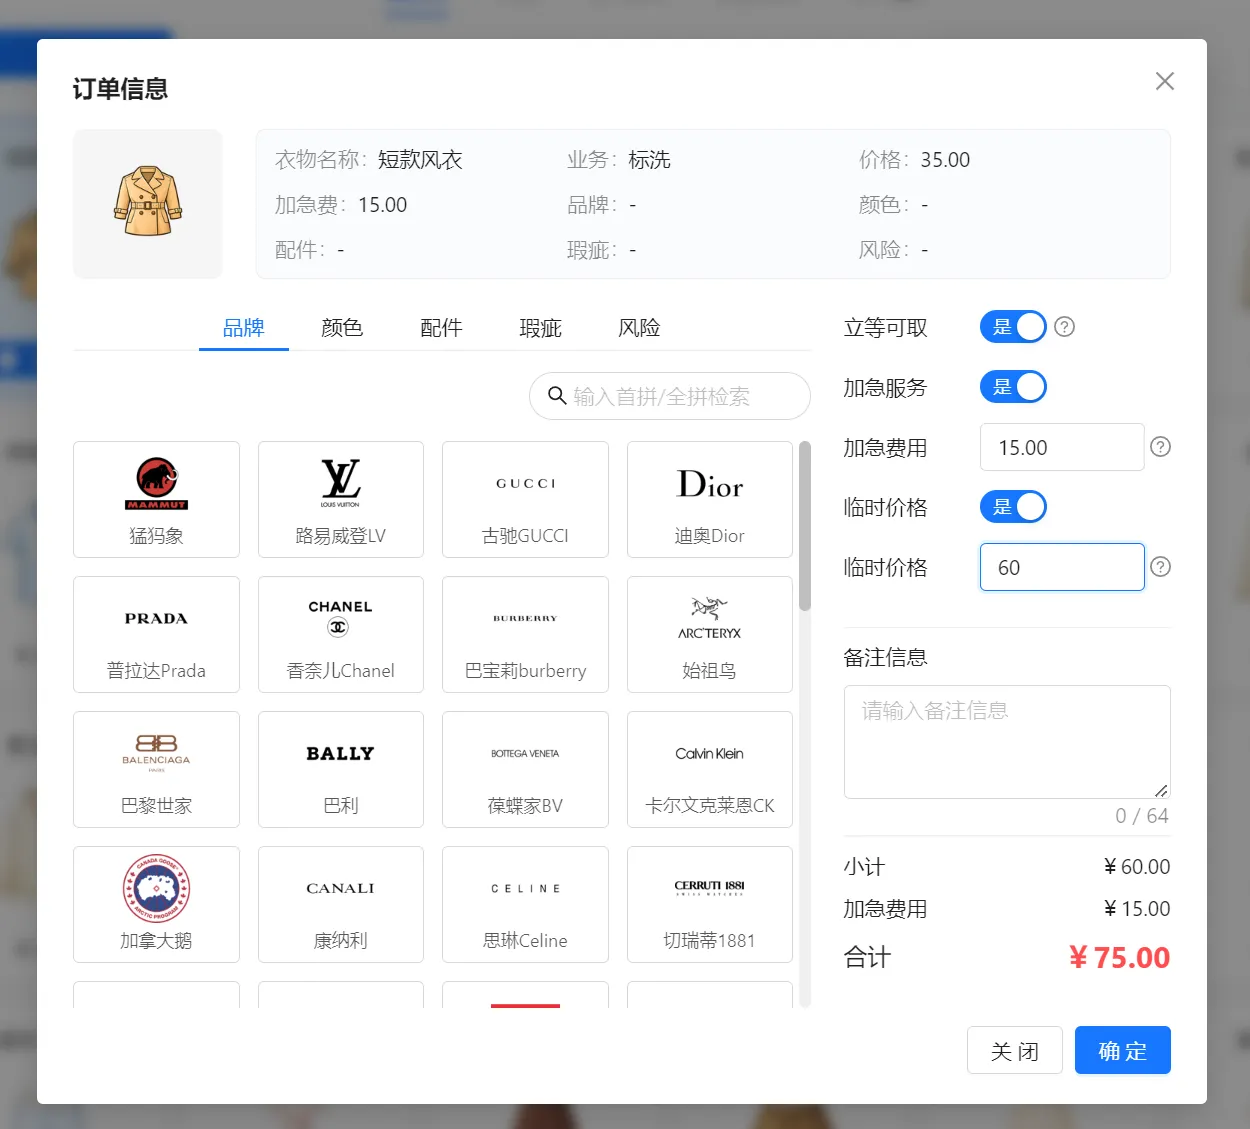This screenshot has width=1250, height=1129.
Task: Click the 关闭 button
Action: (1015, 1051)
